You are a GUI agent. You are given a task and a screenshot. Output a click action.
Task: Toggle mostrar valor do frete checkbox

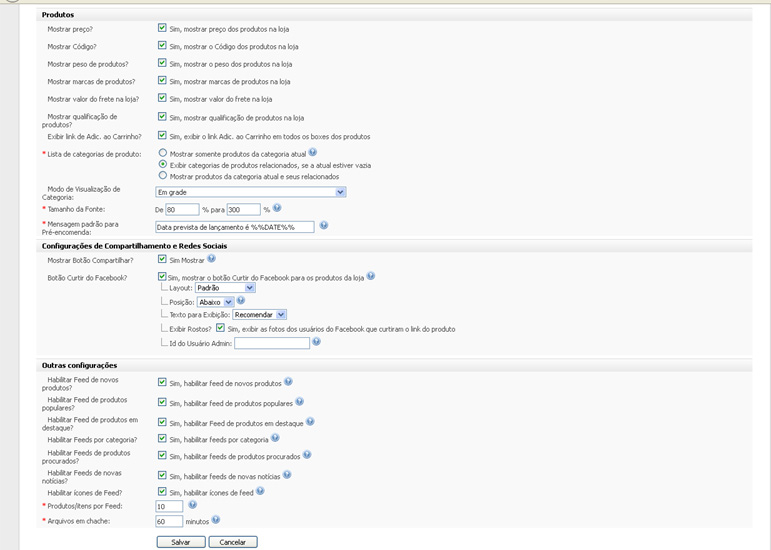tap(162, 98)
